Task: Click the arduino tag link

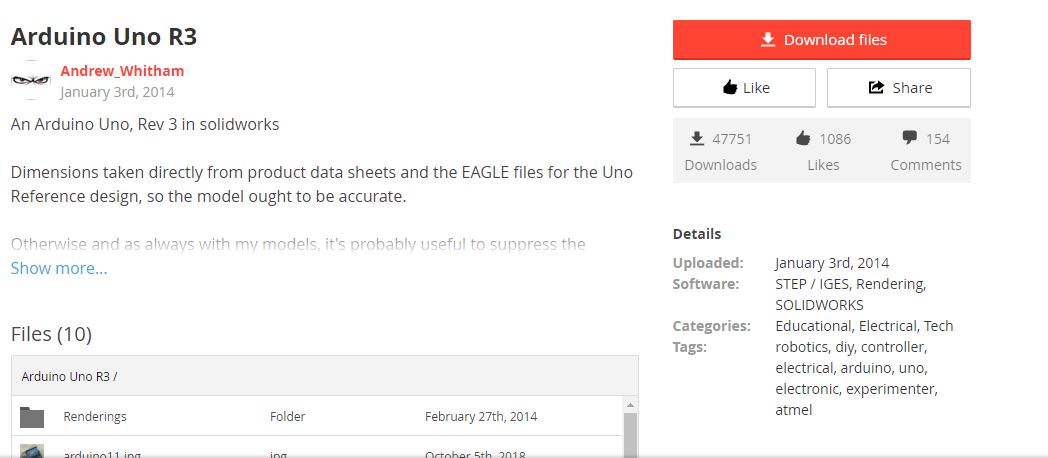Action: coord(865,368)
